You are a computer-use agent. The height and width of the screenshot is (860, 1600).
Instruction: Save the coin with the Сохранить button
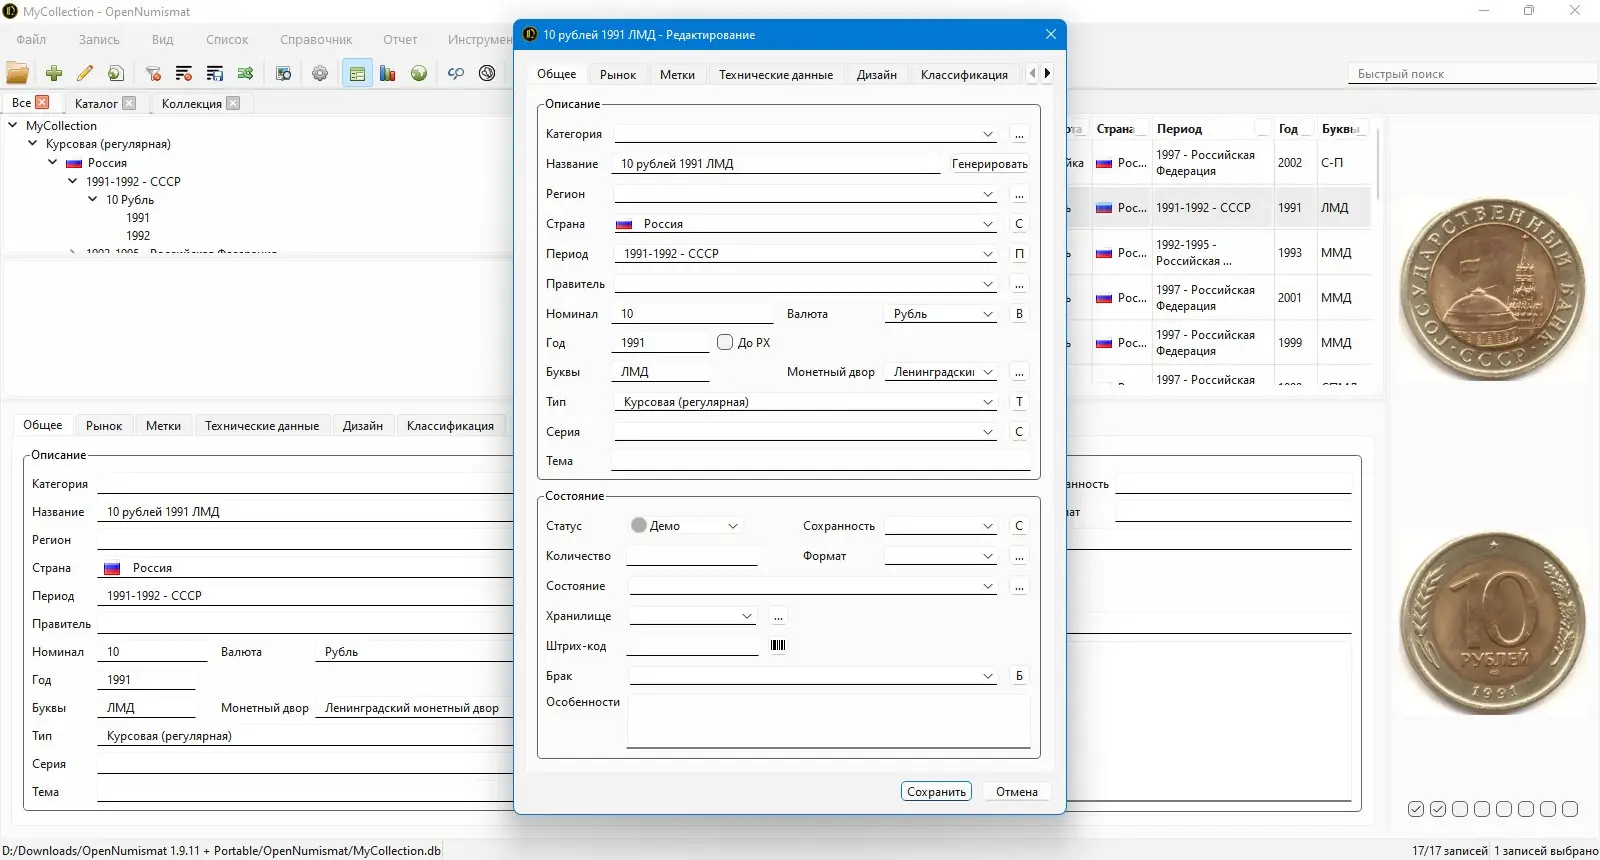[x=936, y=791]
